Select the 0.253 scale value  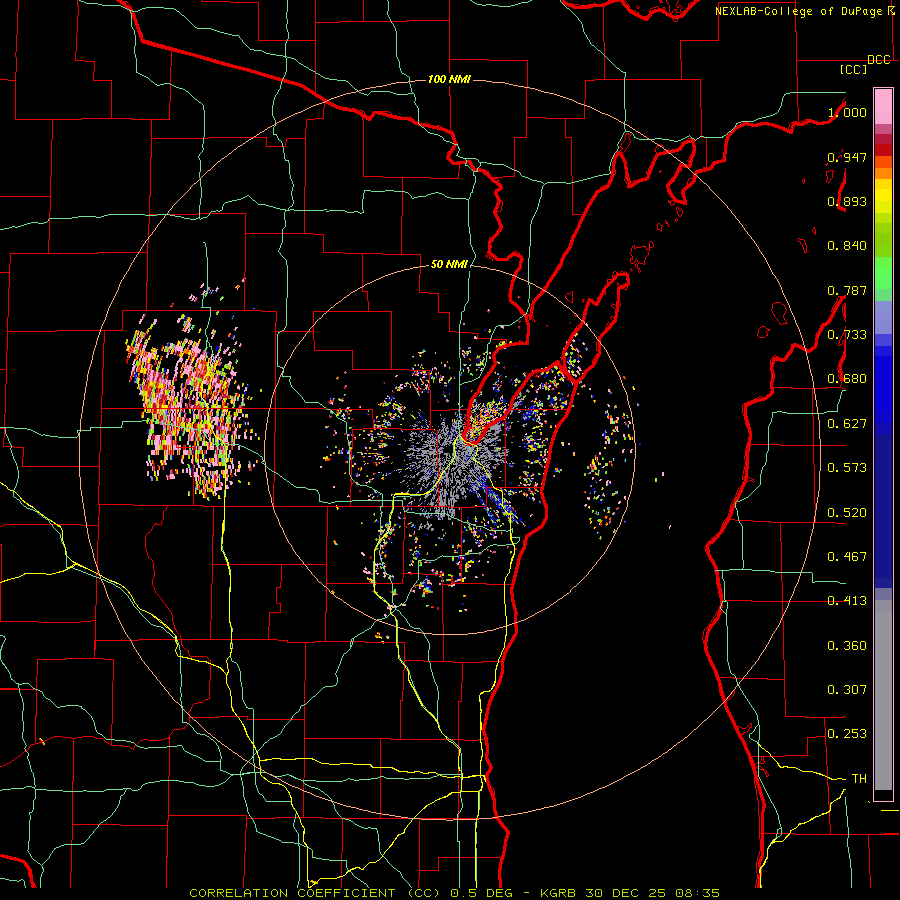847,734
